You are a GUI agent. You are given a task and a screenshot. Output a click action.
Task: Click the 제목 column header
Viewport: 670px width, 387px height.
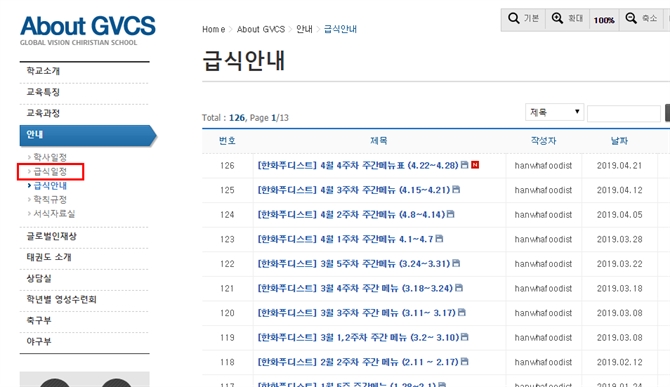pos(379,141)
